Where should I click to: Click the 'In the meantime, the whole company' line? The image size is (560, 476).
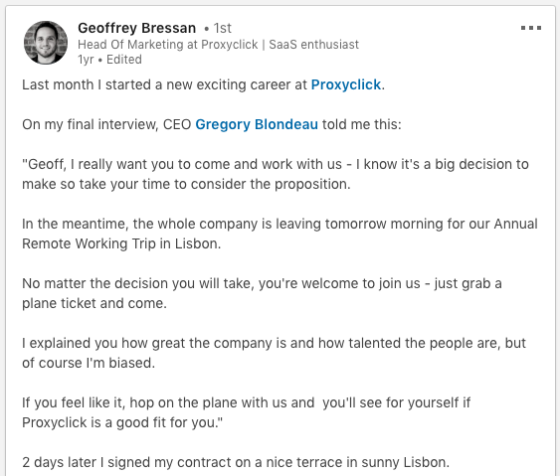(x=280, y=224)
